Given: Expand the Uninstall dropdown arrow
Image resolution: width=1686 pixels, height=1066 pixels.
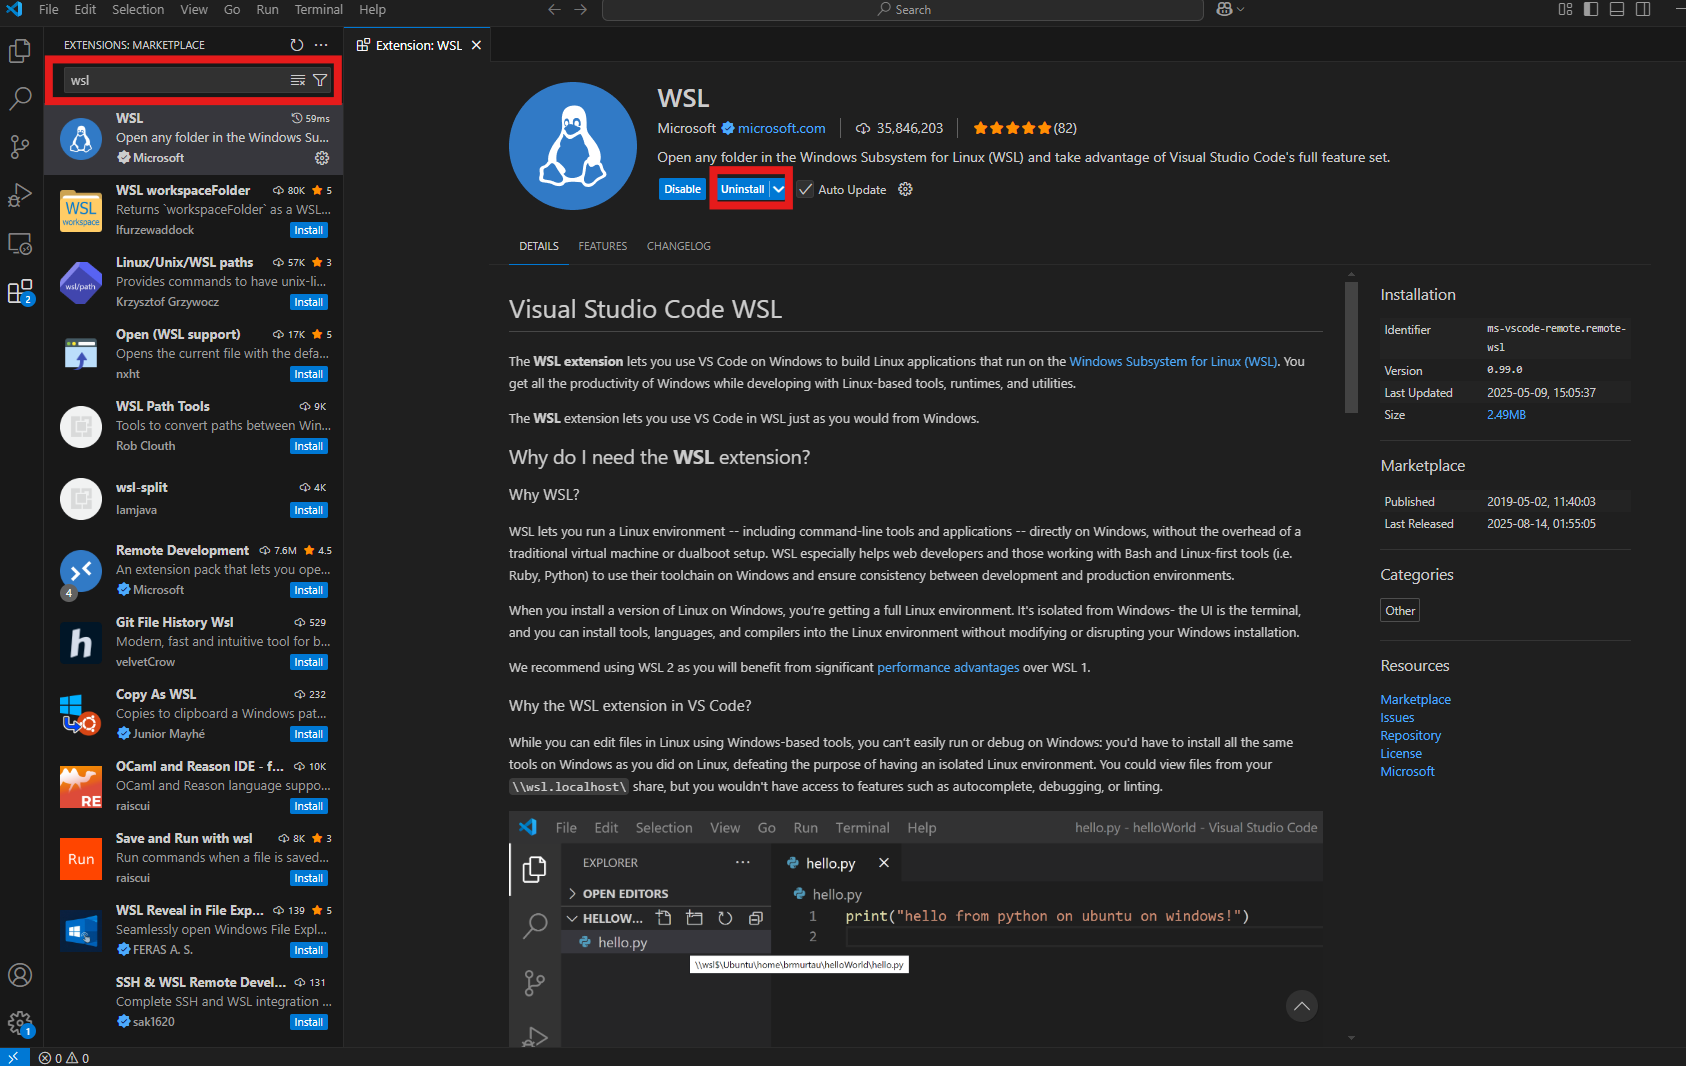Looking at the screenshot, I should pyautogui.click(x=779, y=189).
